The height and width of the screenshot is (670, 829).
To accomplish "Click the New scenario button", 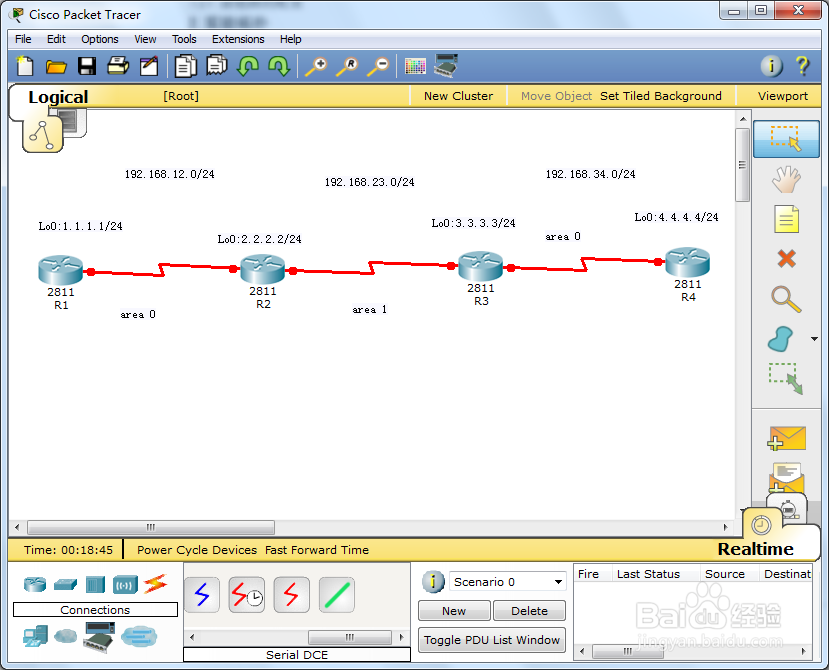I will coord(454,611).
